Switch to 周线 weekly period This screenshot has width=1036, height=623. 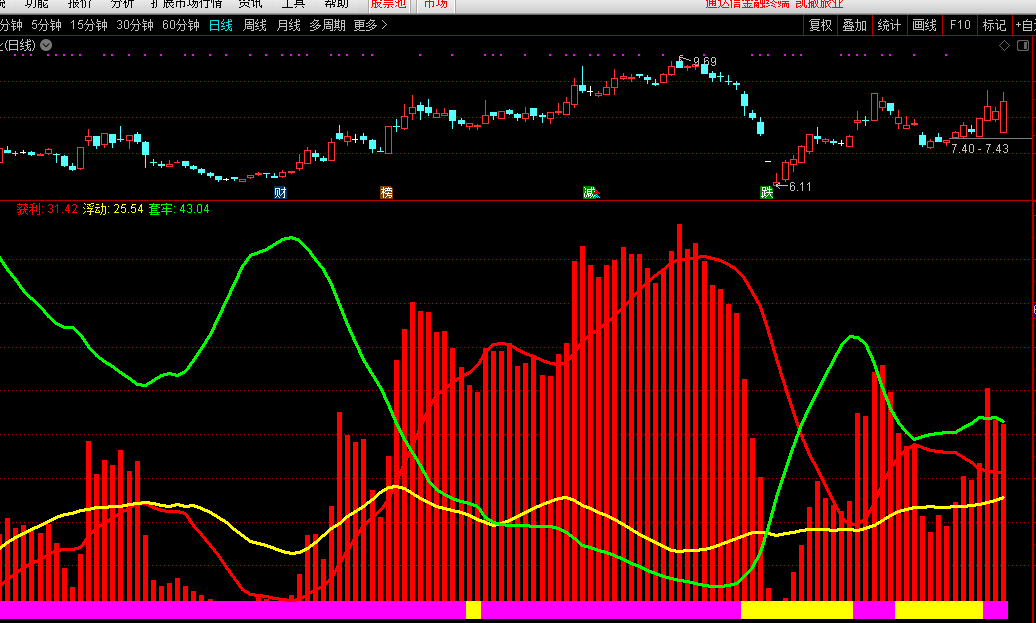(x=255, y=25)
